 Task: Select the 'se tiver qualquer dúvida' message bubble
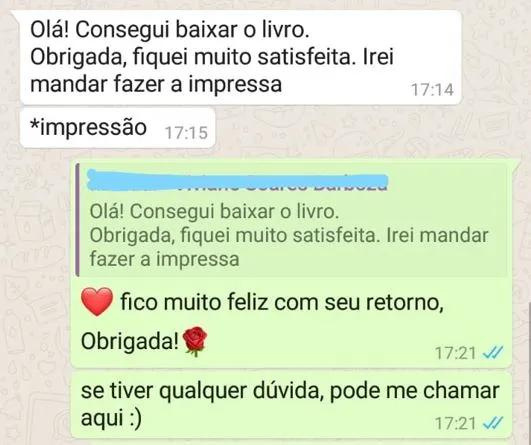point(291,405)
